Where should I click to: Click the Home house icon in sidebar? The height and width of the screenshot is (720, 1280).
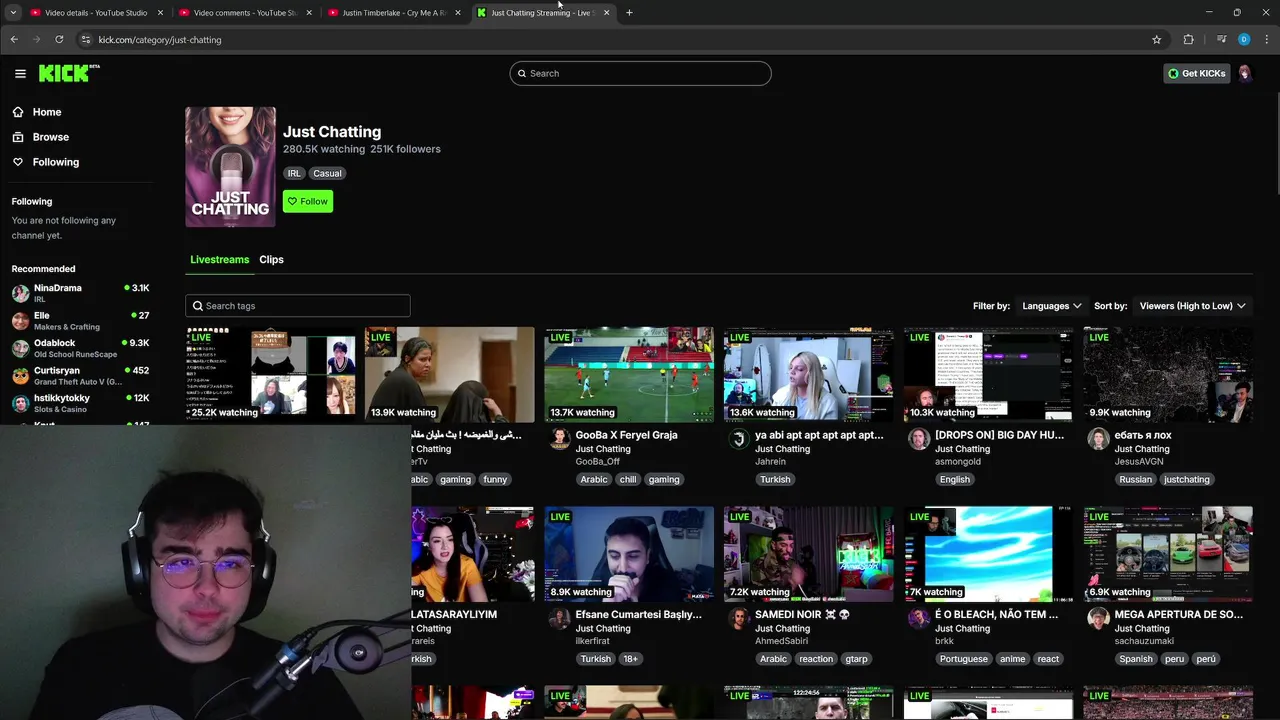coord(18,112)
